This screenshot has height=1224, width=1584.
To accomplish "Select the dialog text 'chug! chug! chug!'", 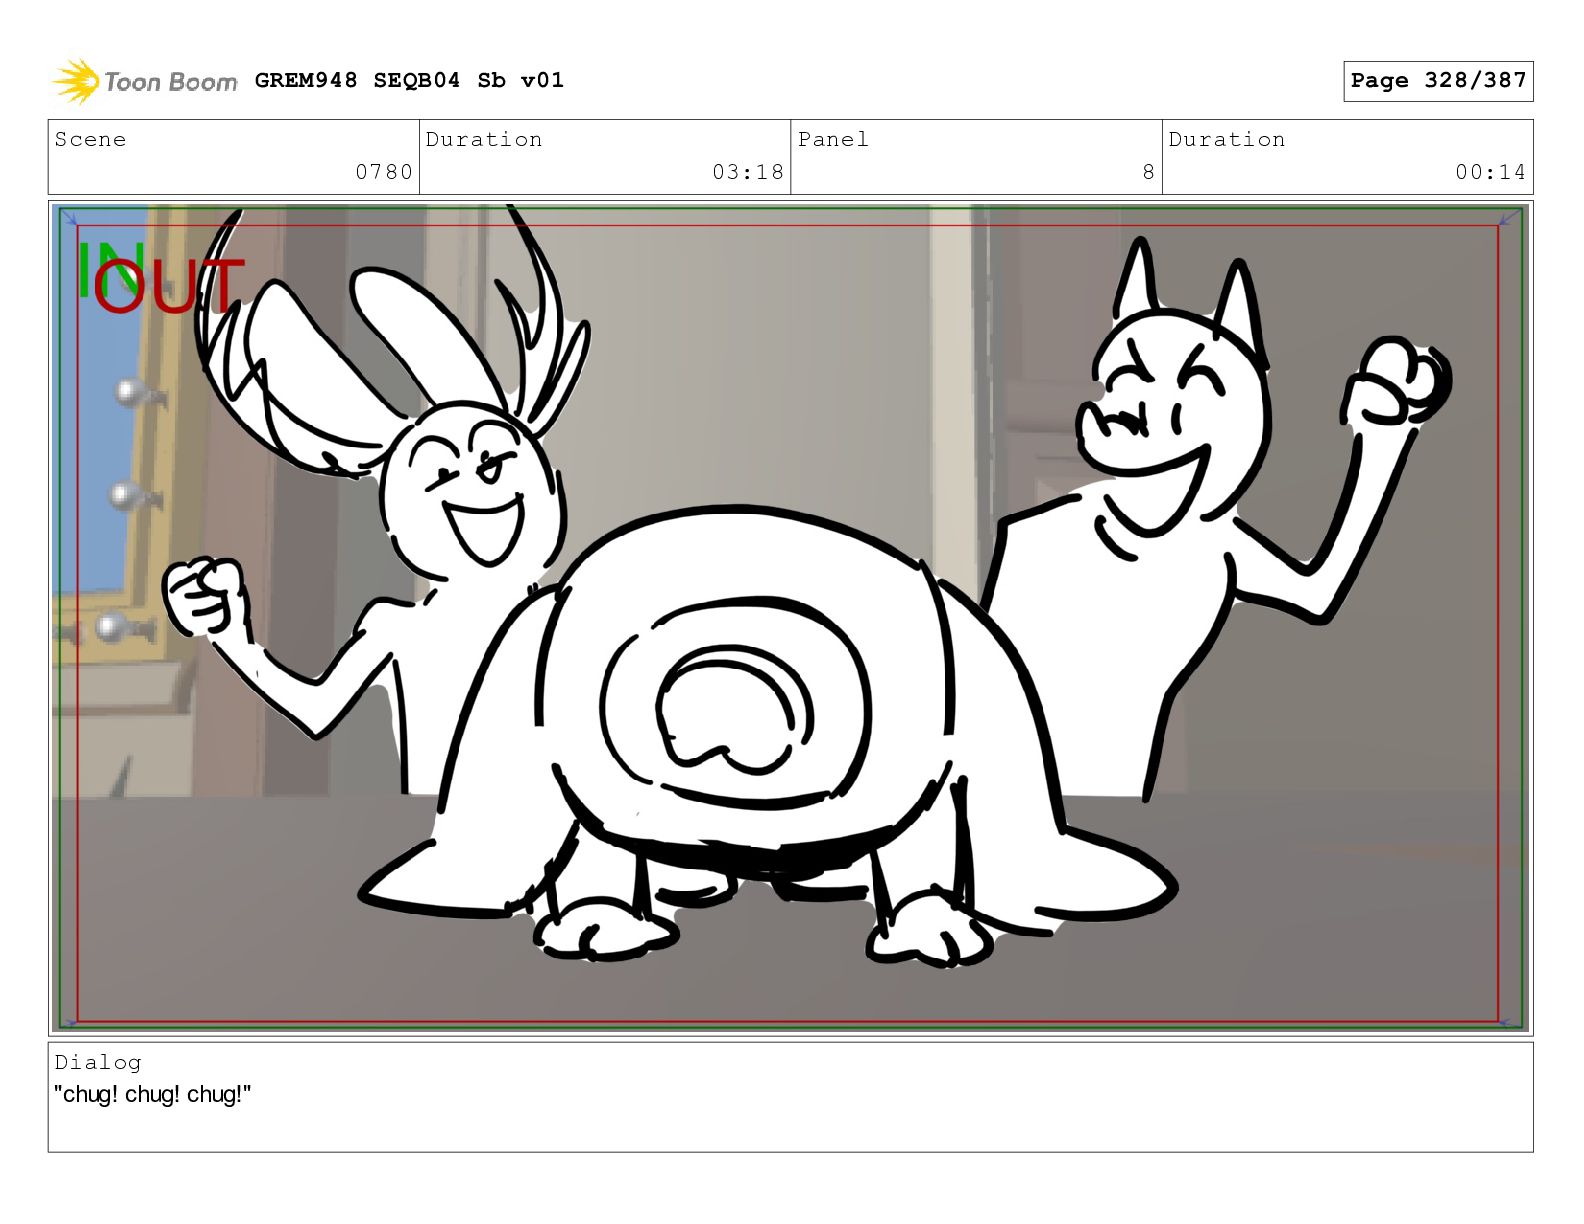I will tap(153, 1094).
